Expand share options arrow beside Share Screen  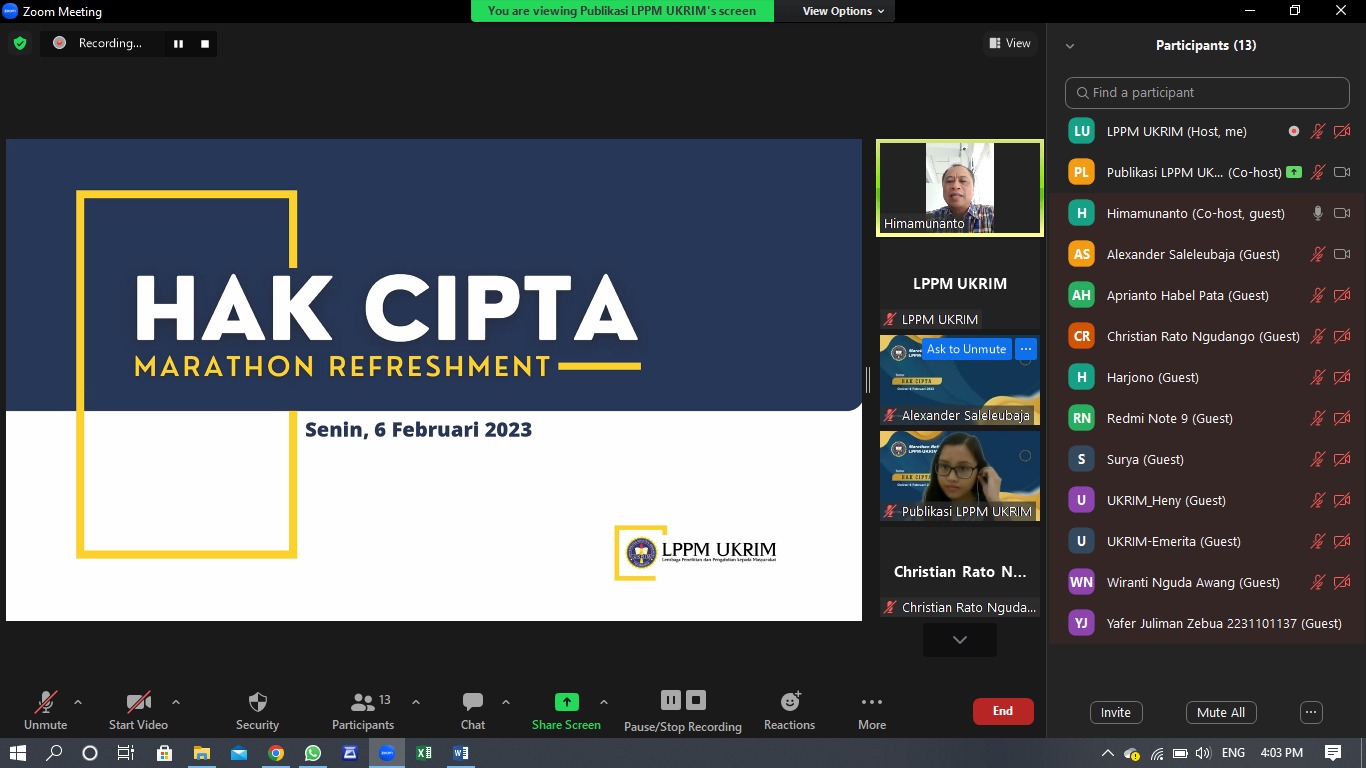tap(603, 702)
